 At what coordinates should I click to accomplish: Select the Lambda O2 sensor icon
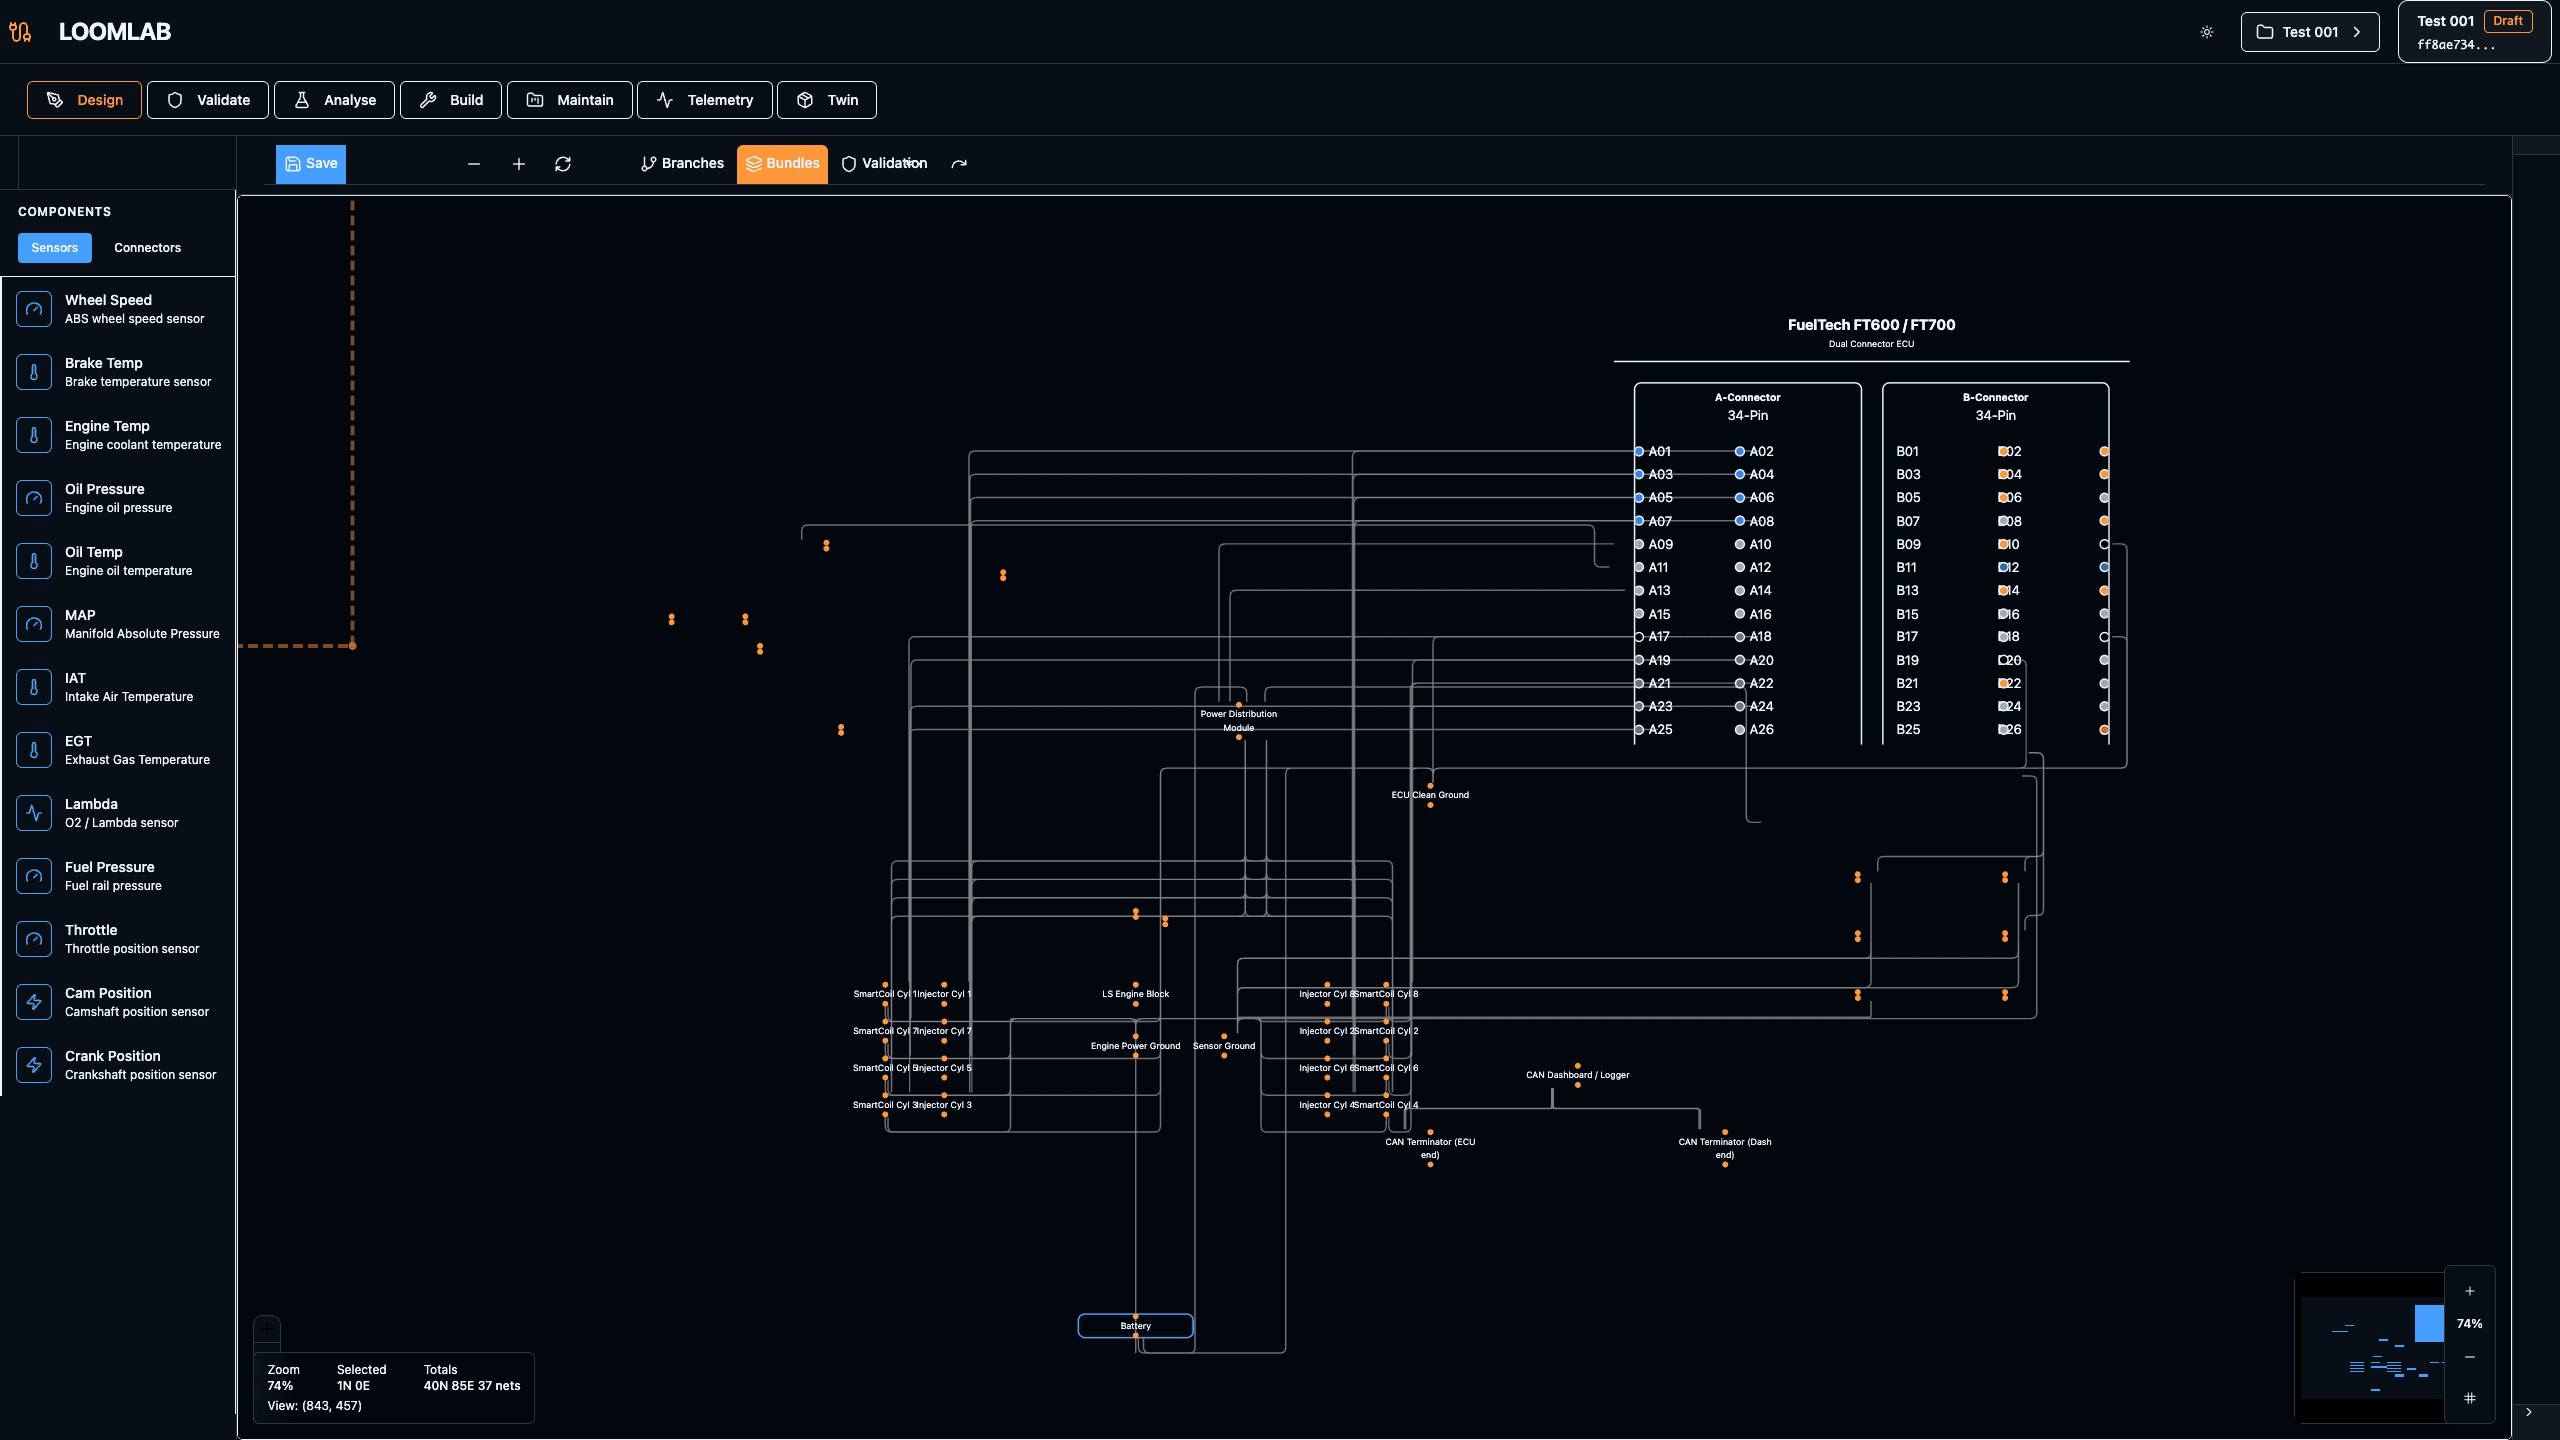[x=34, y=813]
